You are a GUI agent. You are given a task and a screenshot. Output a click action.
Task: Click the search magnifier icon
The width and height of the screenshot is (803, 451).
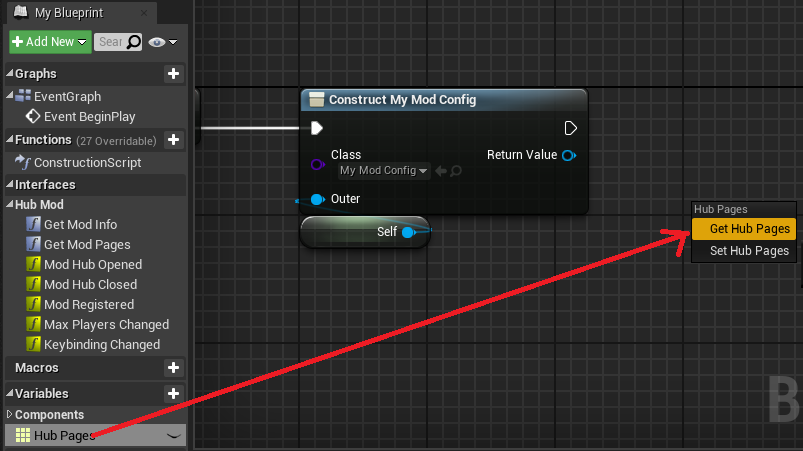pyautogui.click(x=134, y=42)
